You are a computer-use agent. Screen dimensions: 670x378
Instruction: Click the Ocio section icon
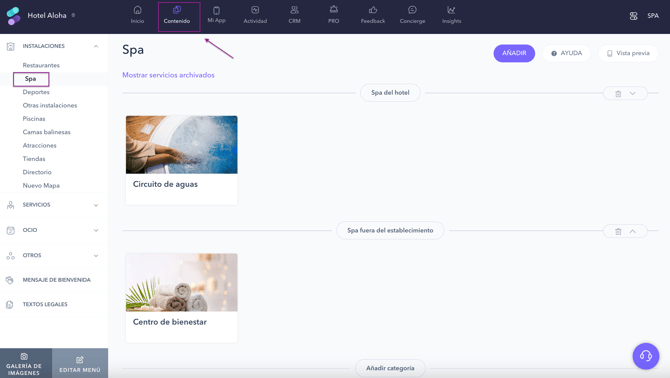tap(11, 230)
